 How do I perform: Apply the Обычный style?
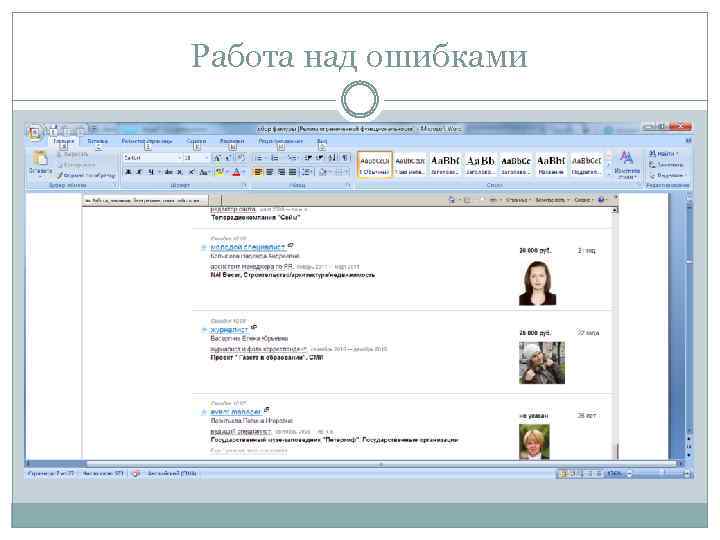click(375, 165)
